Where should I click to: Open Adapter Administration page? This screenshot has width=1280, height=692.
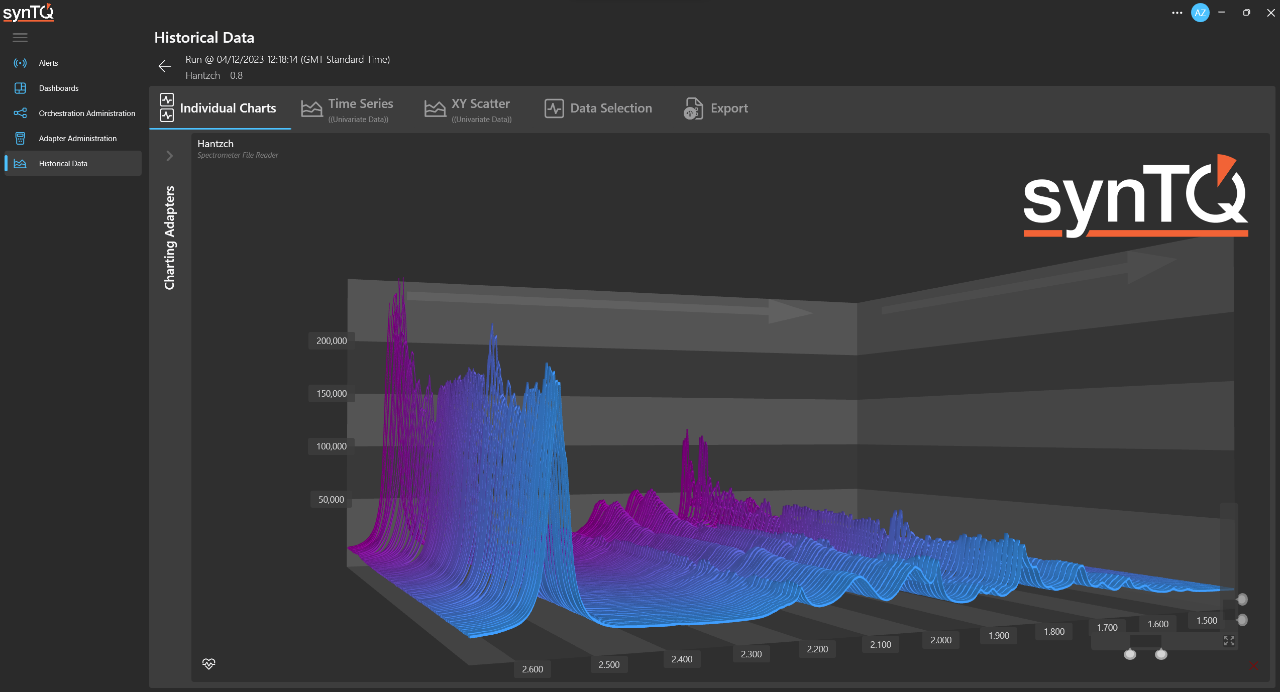77,138
